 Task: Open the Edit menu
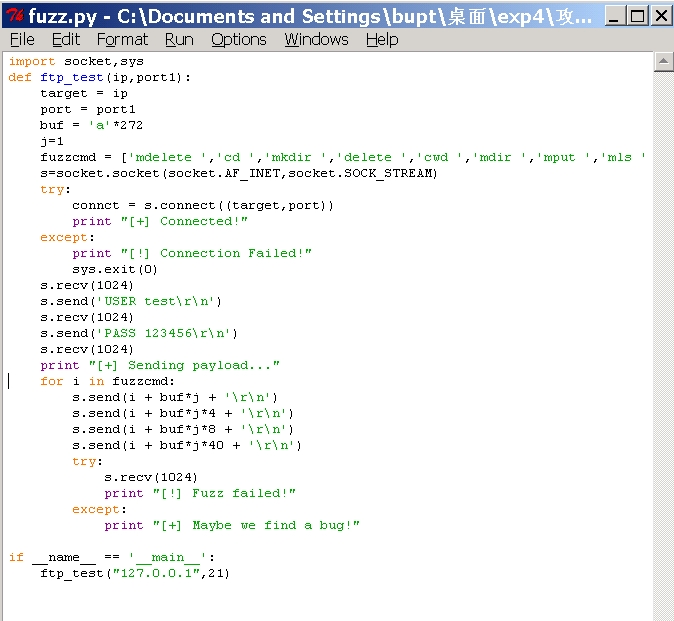tap(66, 39)
